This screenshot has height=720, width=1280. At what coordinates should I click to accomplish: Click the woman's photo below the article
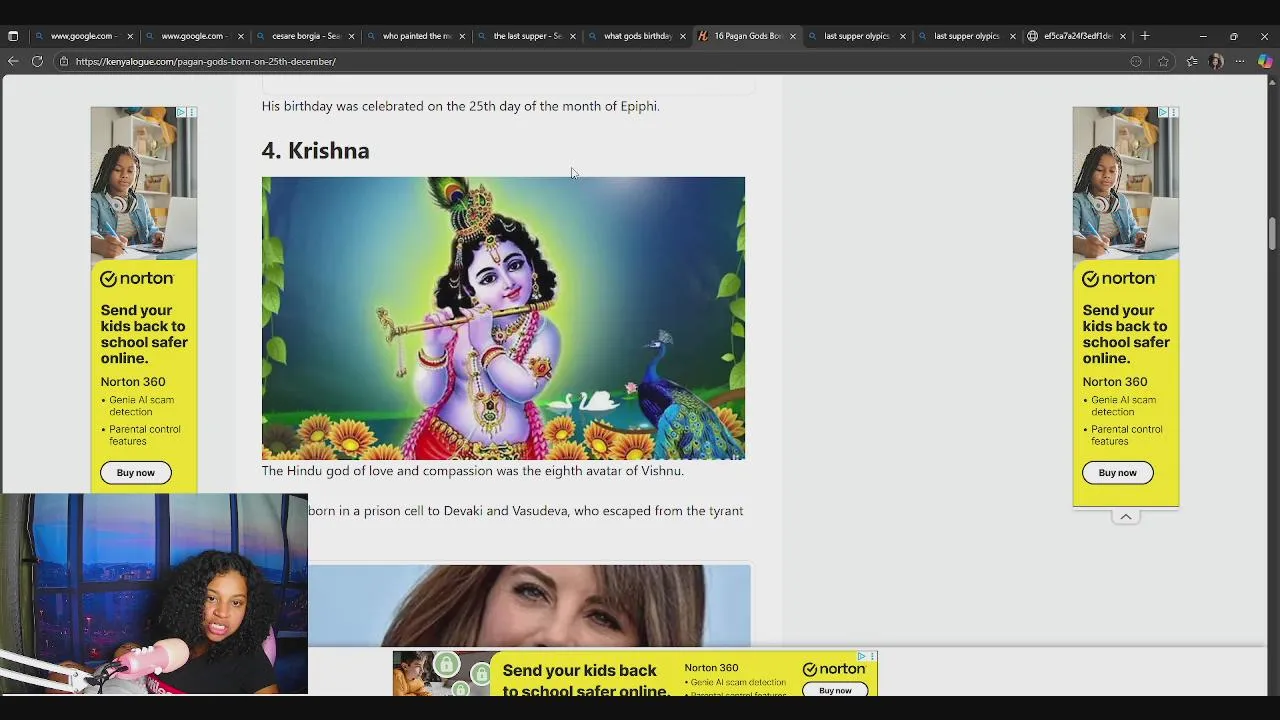[529, 605]
